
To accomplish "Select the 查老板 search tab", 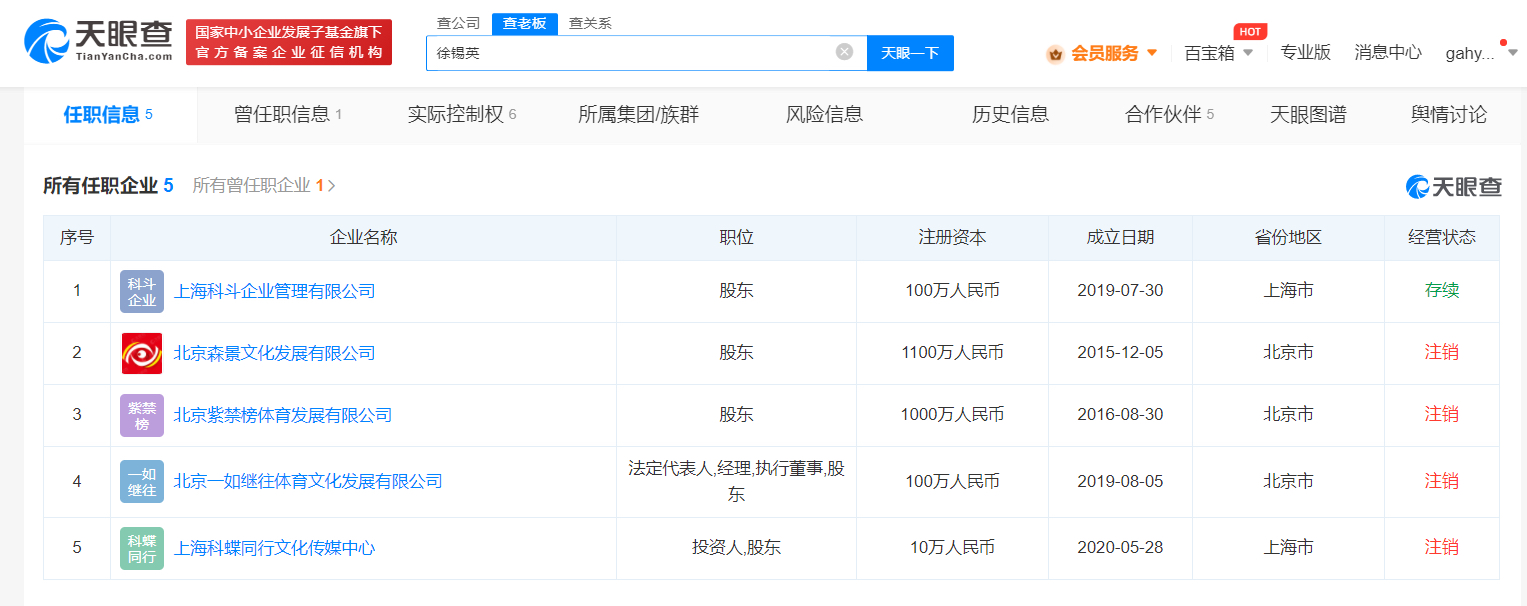I will [x=525, y=23].
